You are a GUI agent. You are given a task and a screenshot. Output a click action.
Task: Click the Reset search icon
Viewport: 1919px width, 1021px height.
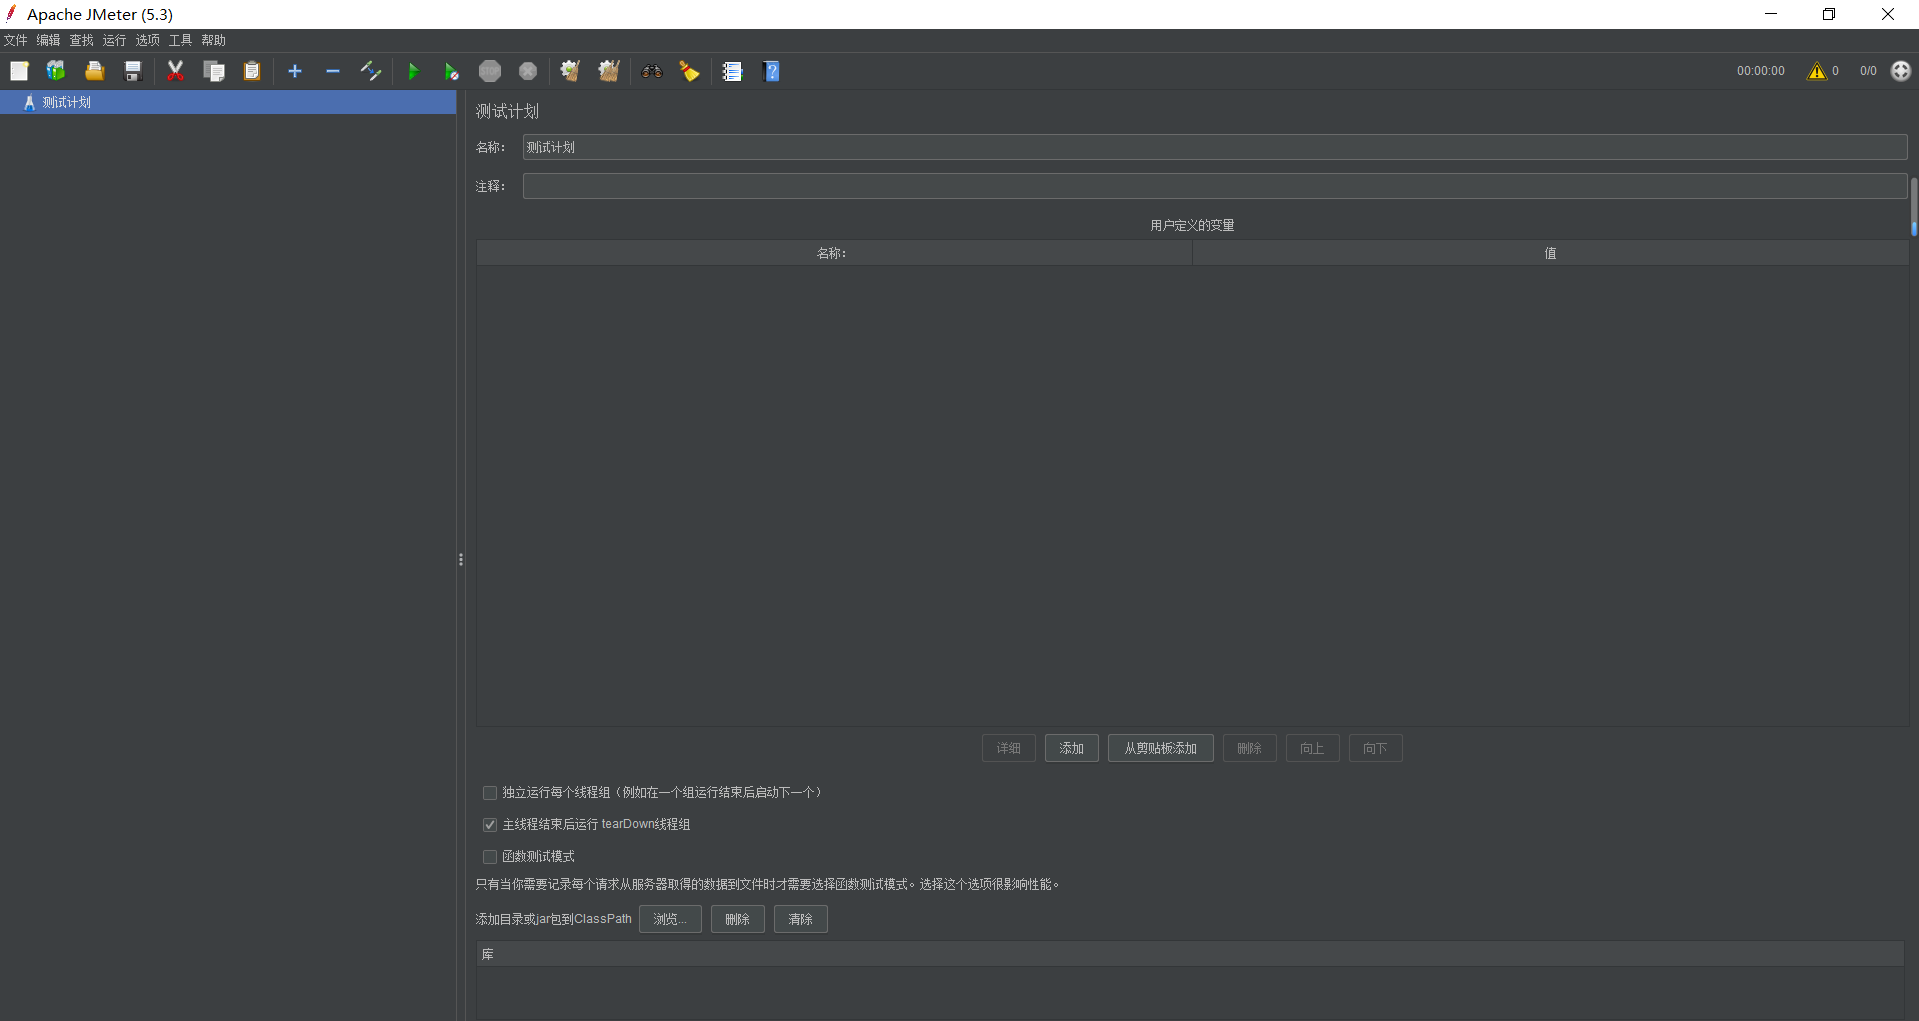click(690, 71)
